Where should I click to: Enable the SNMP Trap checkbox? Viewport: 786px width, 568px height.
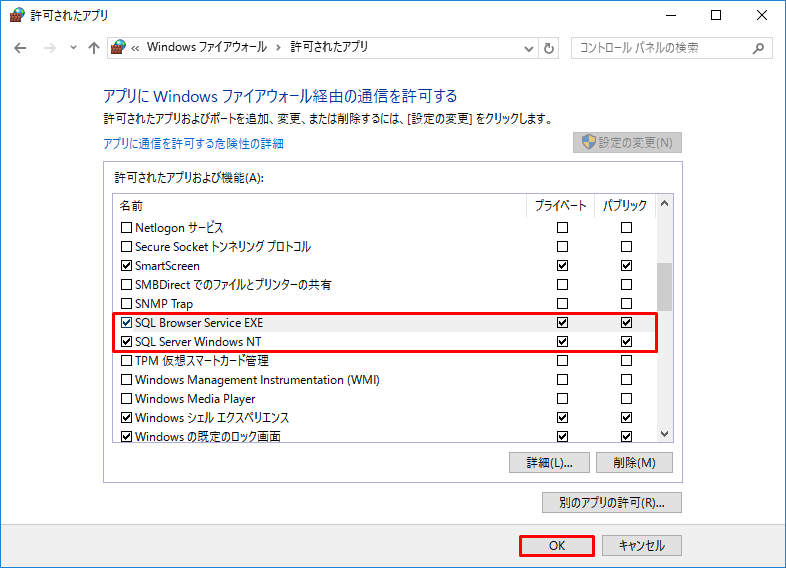click(126, 304)
